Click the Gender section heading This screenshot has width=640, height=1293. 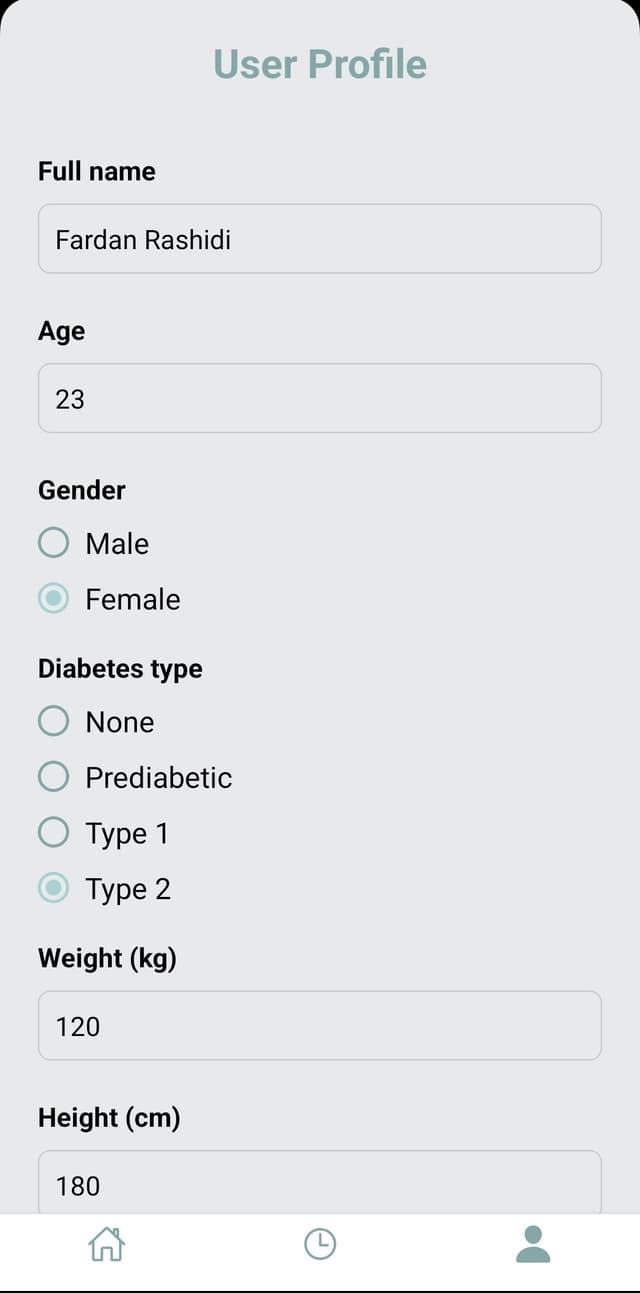[82, 490]
